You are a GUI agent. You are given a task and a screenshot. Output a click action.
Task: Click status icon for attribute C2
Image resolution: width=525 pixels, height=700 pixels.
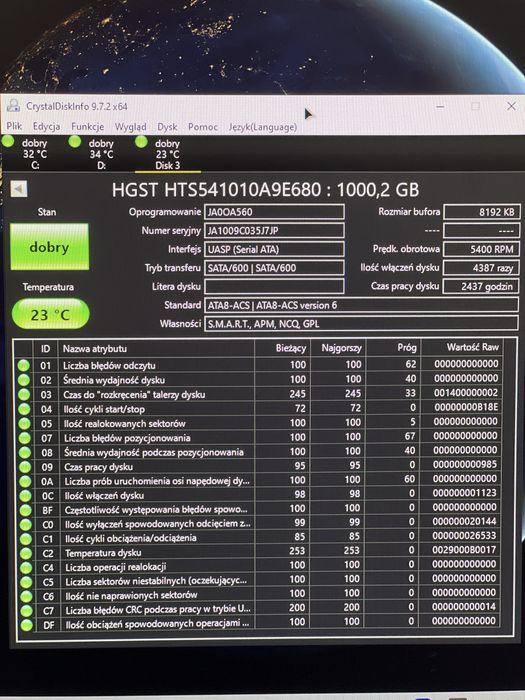26,553
